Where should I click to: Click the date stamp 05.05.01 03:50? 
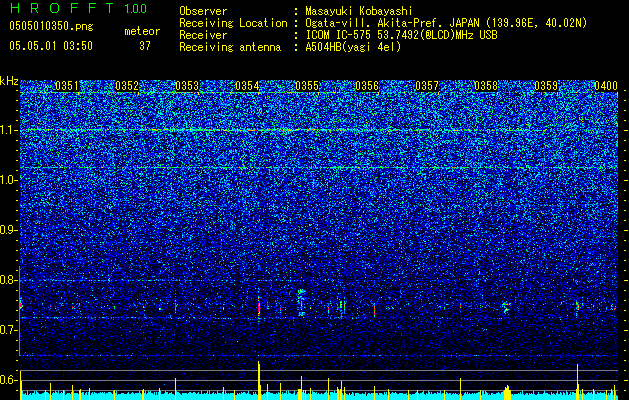pyautogui.click(x=51, y=46)
